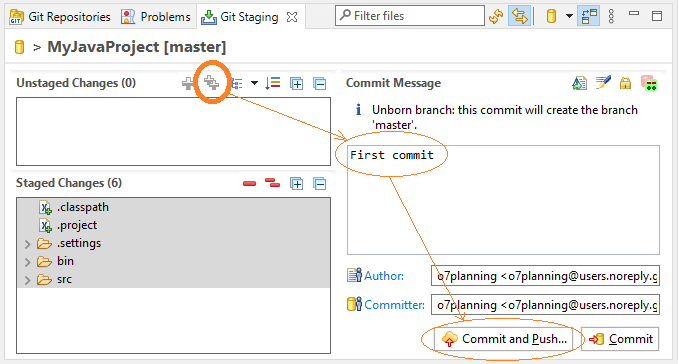Collapse all in Unstaged Changes panel
Viewport: 678px width, 364px height.
tap(320, 83)
